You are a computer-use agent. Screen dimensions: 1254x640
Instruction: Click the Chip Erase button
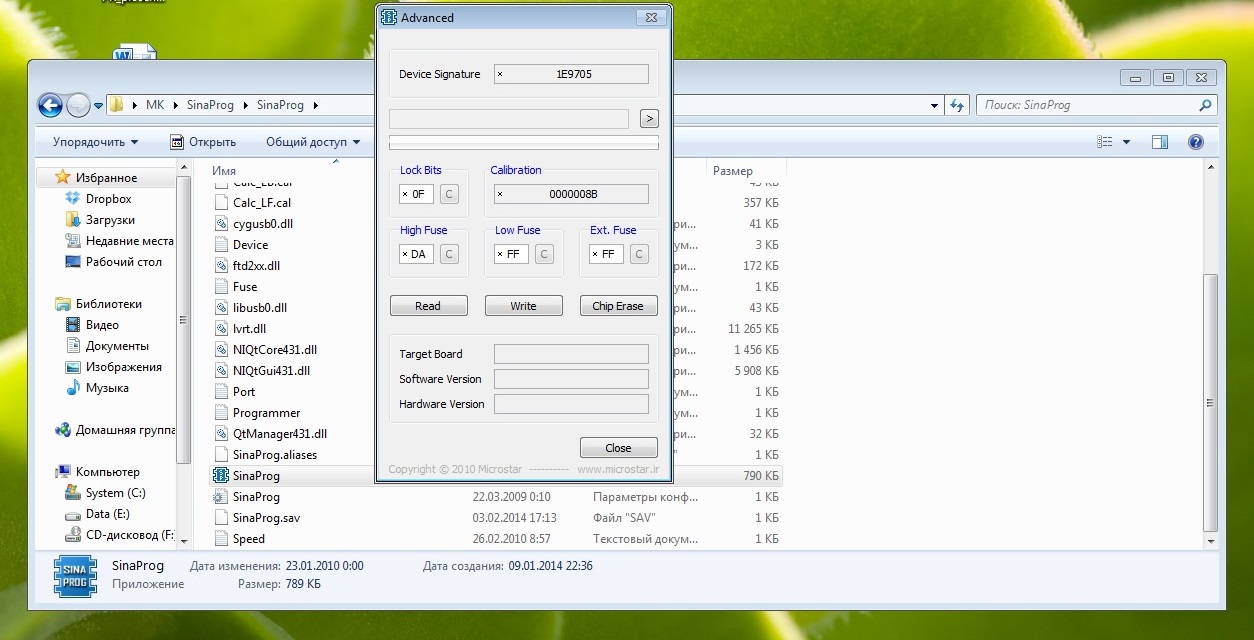coord(618,306)
